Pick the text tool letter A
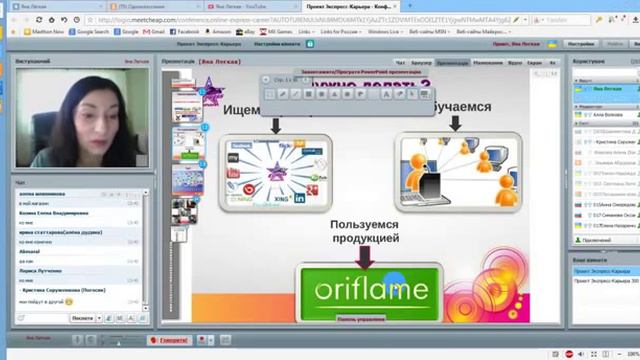The width and height of the screenshot is (640, 360). tap(386, 94)
